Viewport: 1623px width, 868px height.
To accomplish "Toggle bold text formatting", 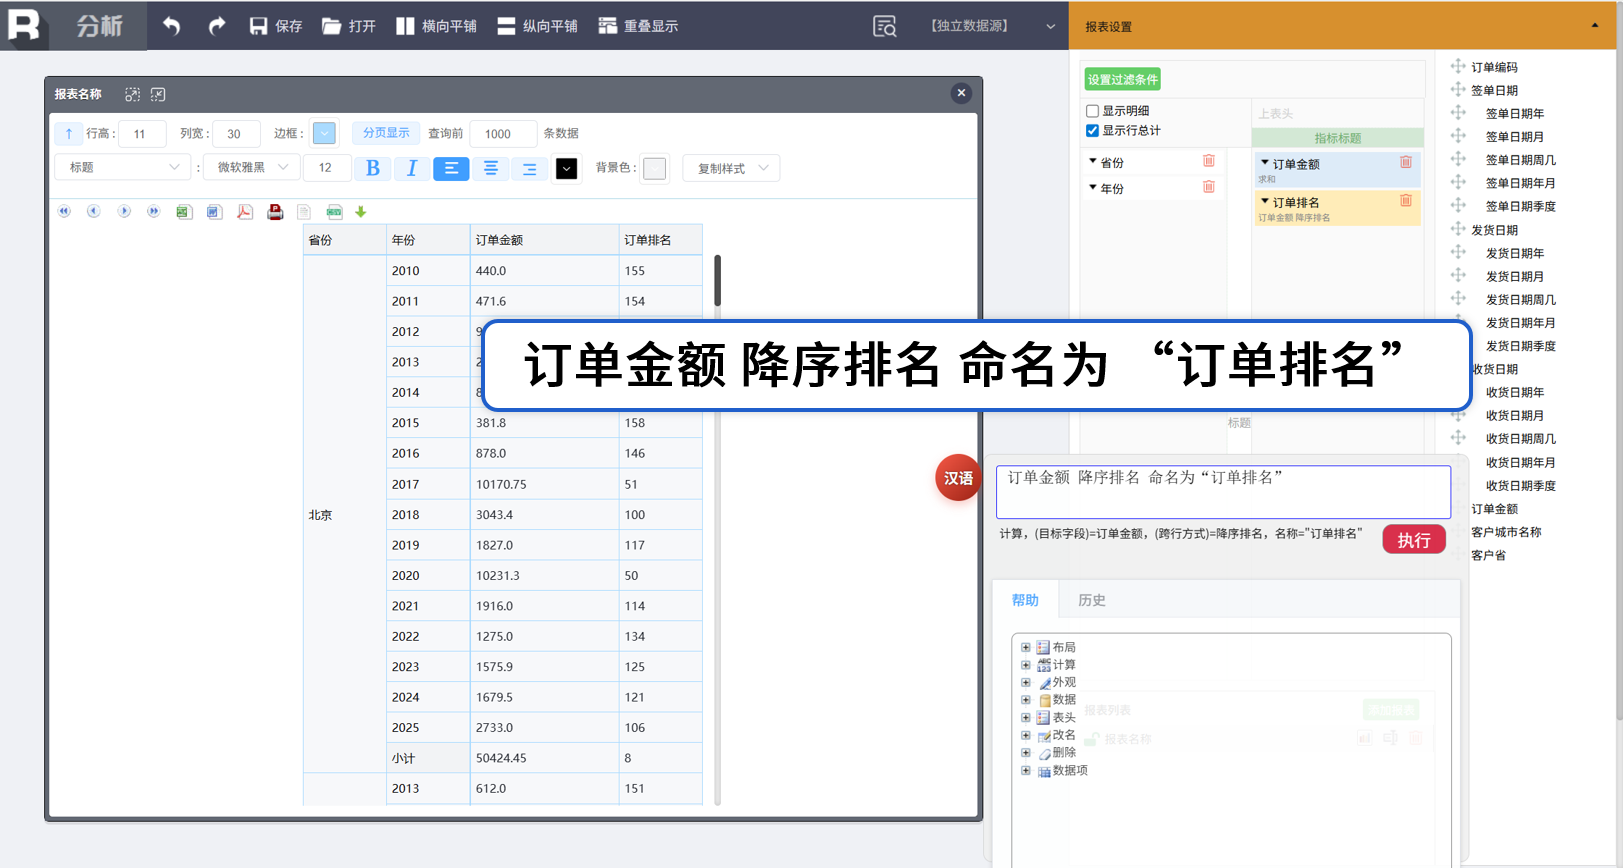I will pyautogui.click(x=373, y=168).
